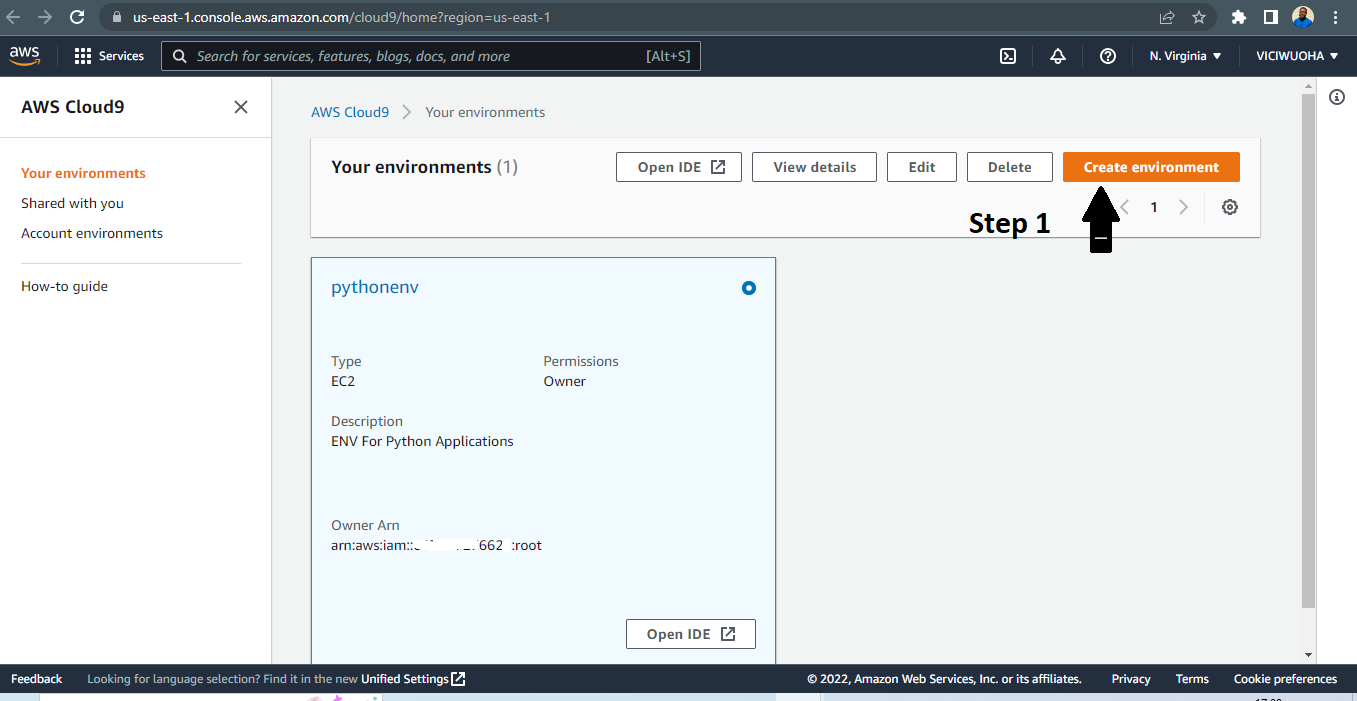Open the info panel icon on the right edge
Screen dimensions: 1357x701
click(x=1337, y=97)
